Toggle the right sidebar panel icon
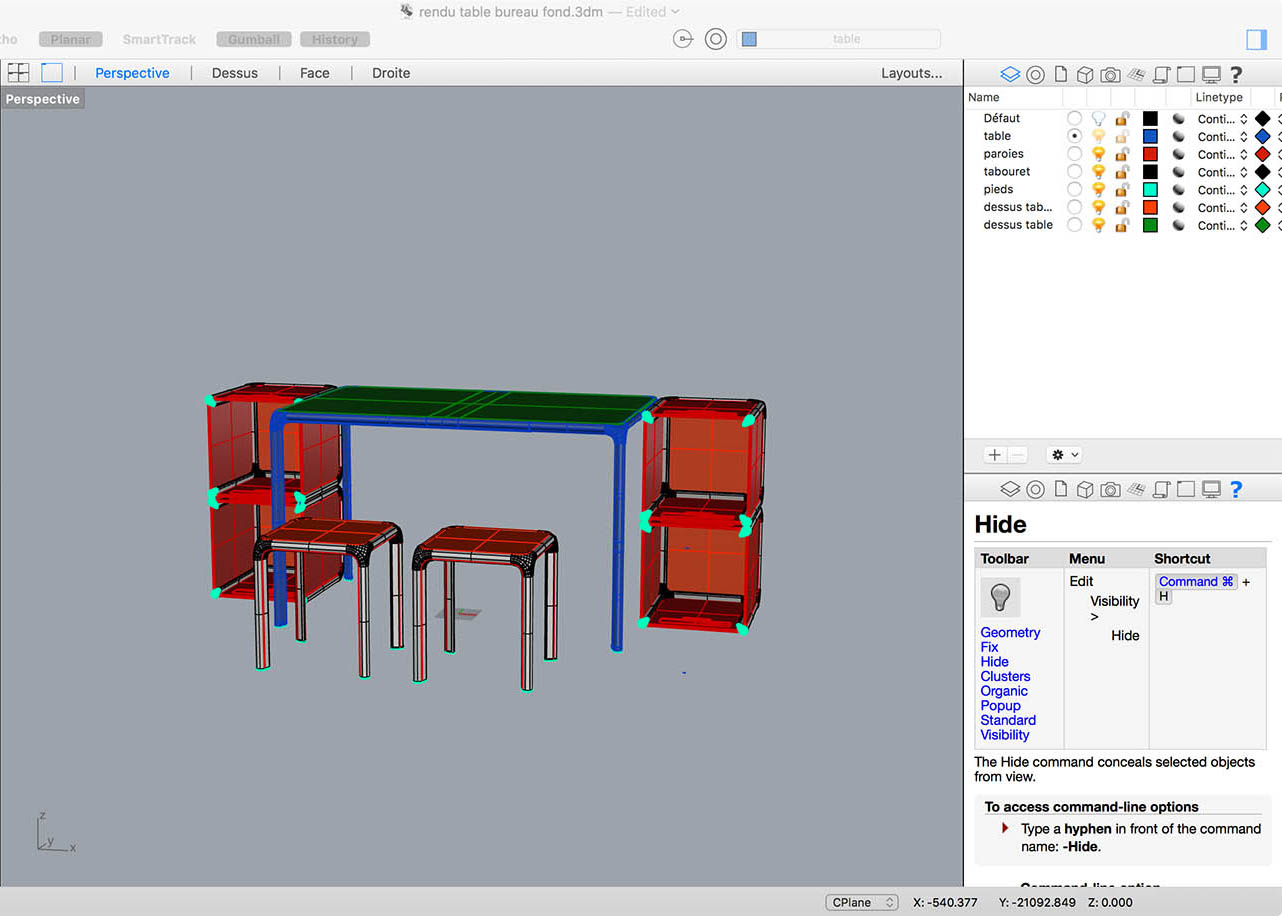 (1256, 39)
